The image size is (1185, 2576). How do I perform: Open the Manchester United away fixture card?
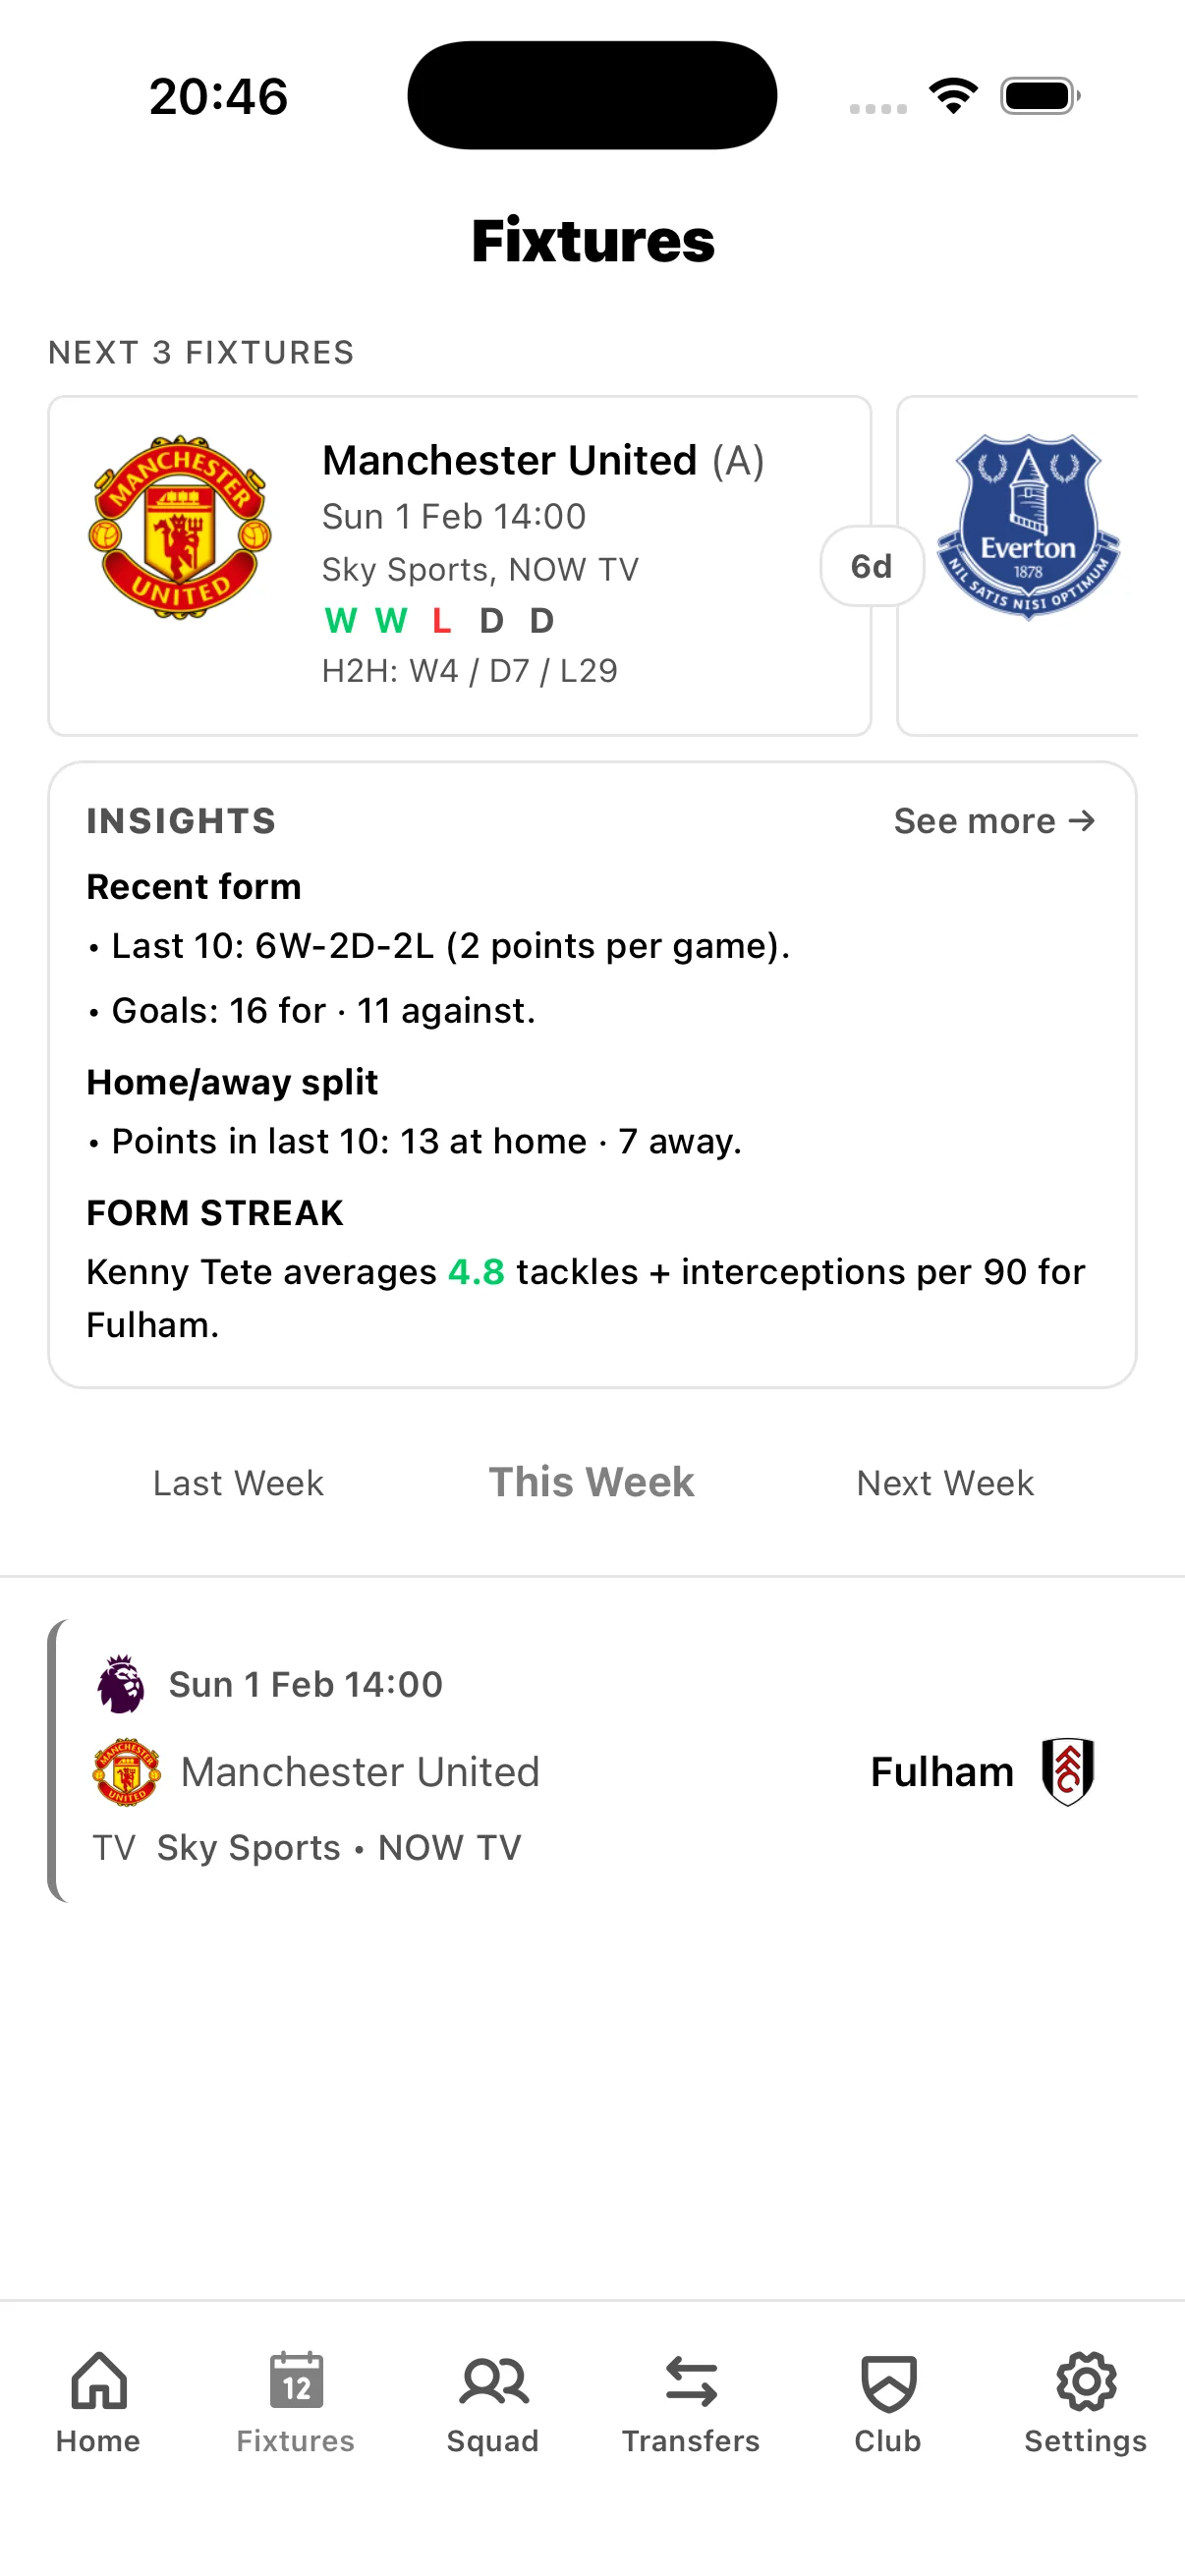pos(460,563)
